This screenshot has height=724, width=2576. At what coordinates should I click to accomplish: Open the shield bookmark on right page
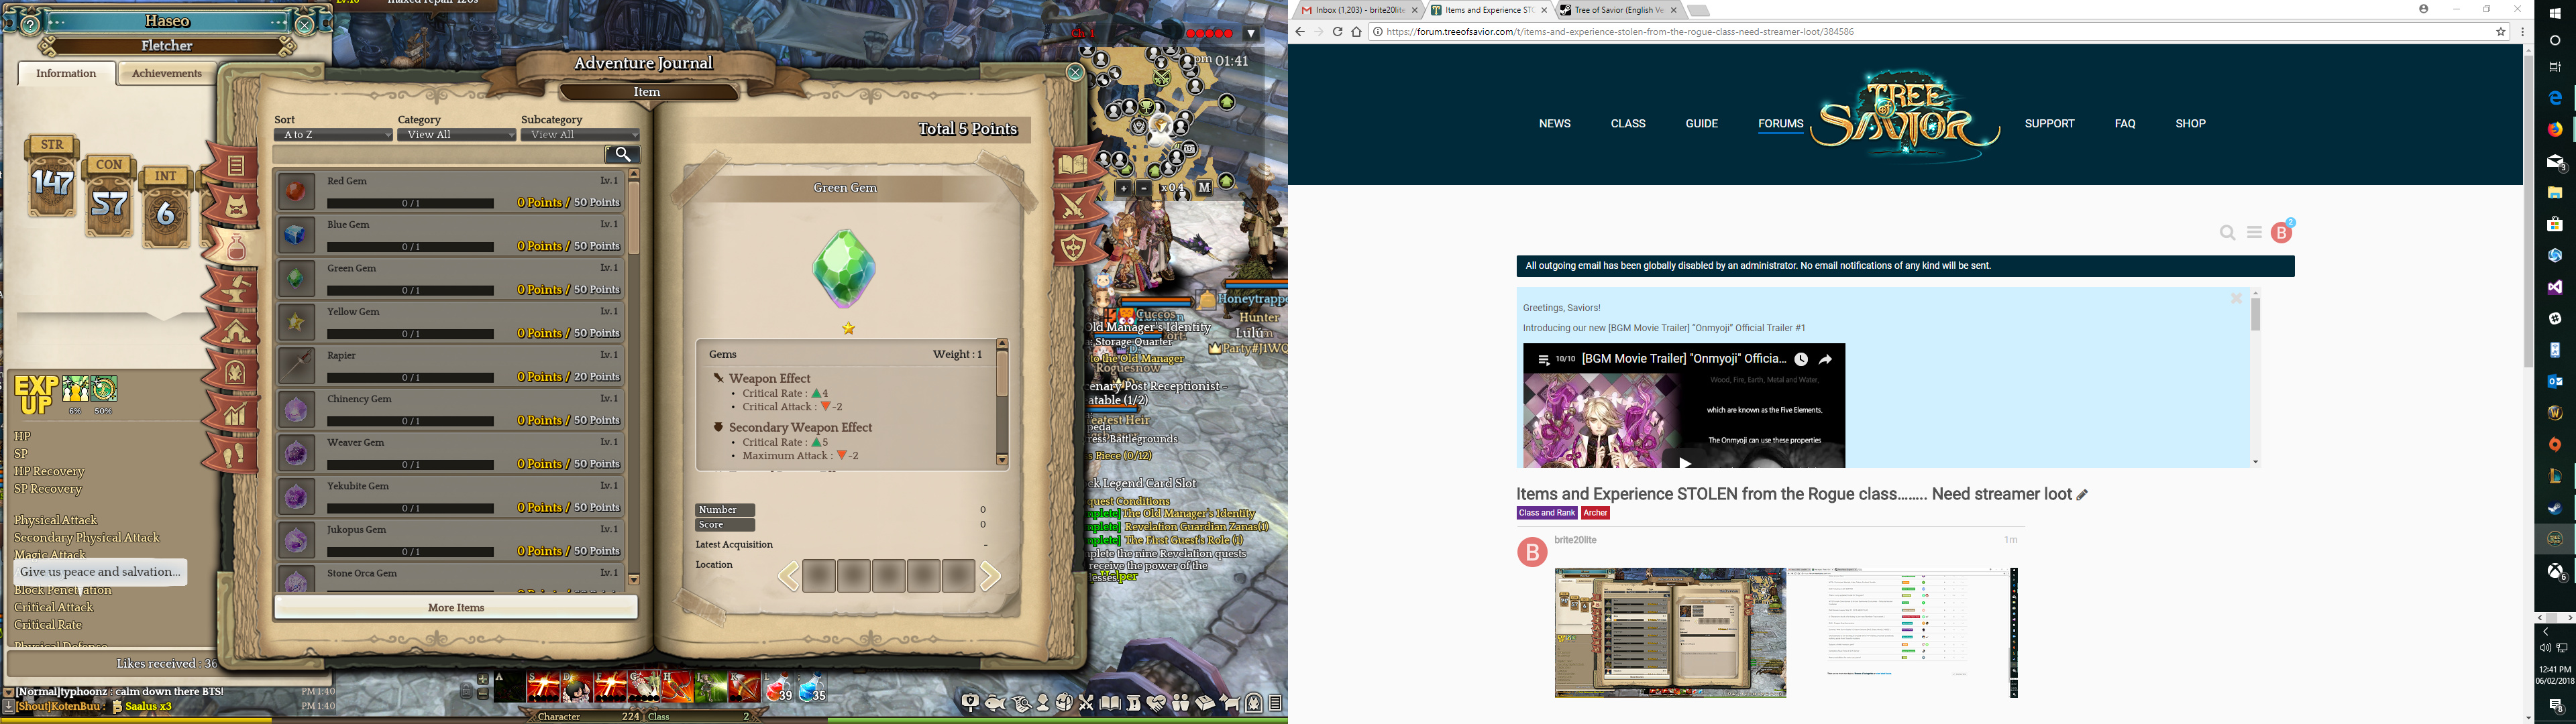click(x=1074, y=246)
